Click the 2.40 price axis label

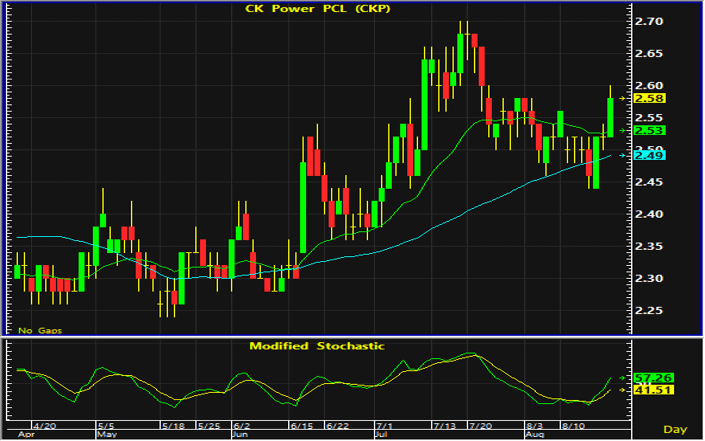click(649, 214)
